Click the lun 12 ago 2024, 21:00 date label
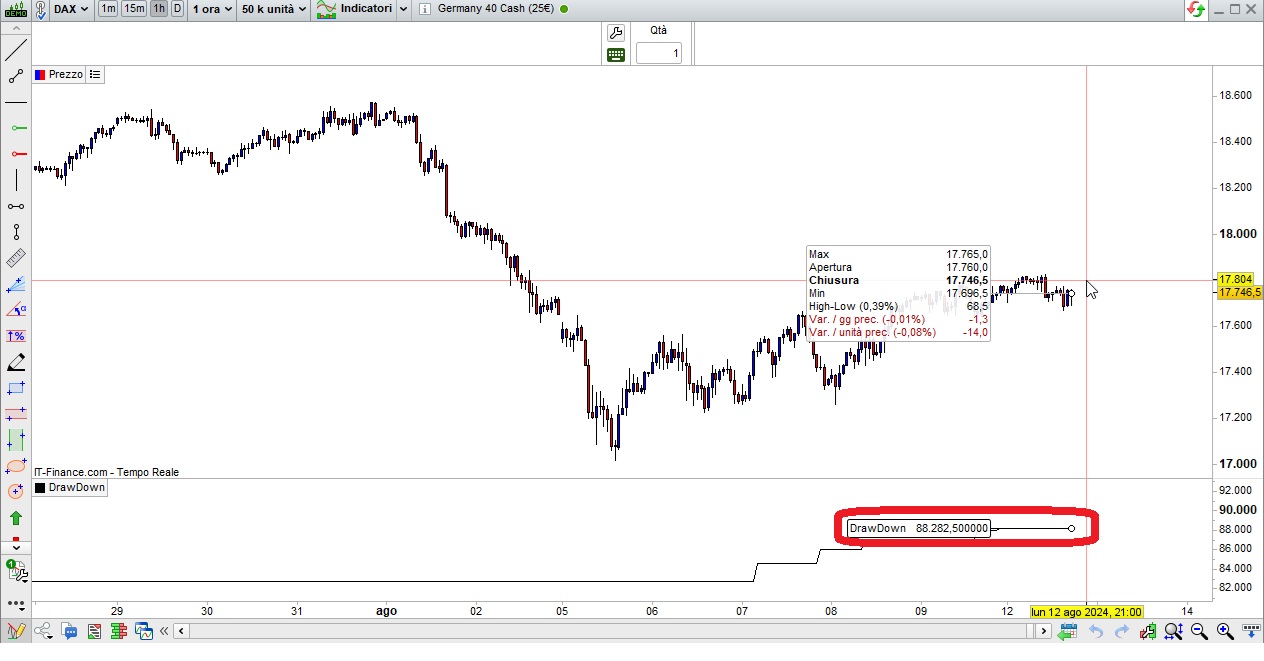Screen dimensions: 1264x661 (1086, 611)
